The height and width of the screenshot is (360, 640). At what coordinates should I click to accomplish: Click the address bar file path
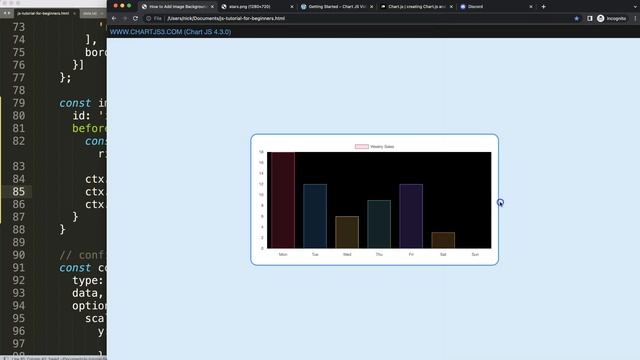point(226,18)
